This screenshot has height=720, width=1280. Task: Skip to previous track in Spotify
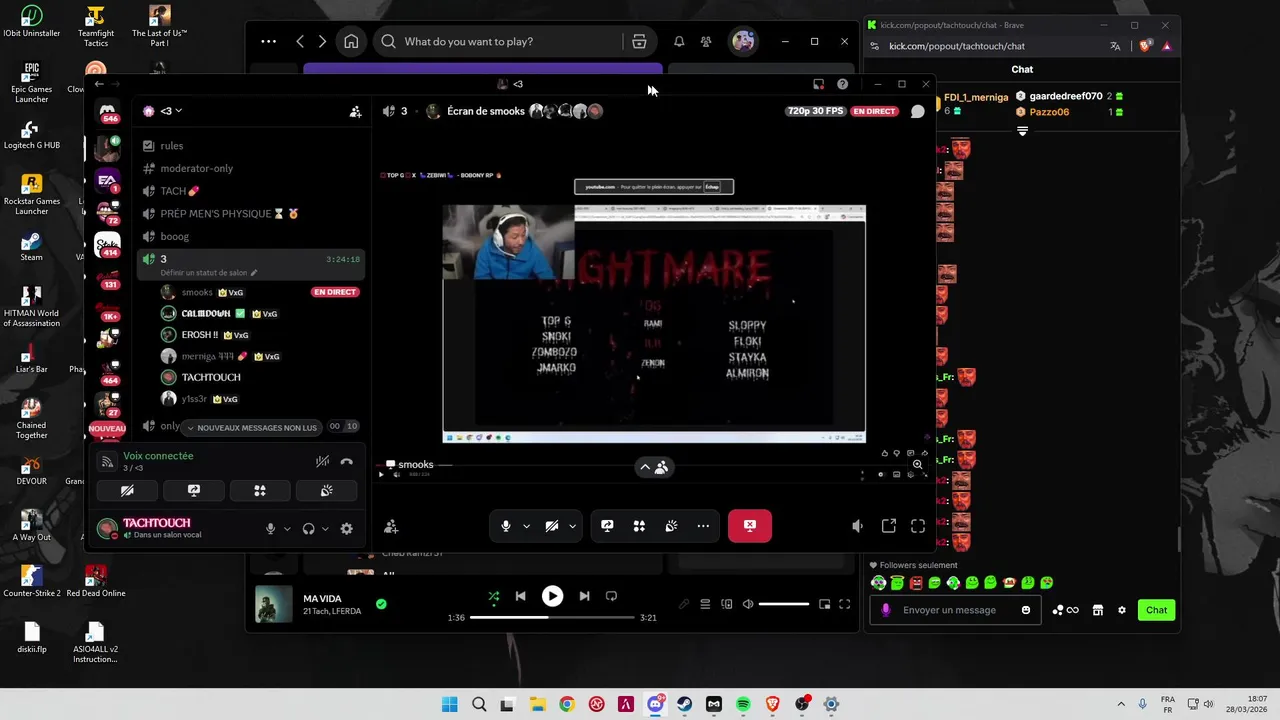(x=520, y=596)
